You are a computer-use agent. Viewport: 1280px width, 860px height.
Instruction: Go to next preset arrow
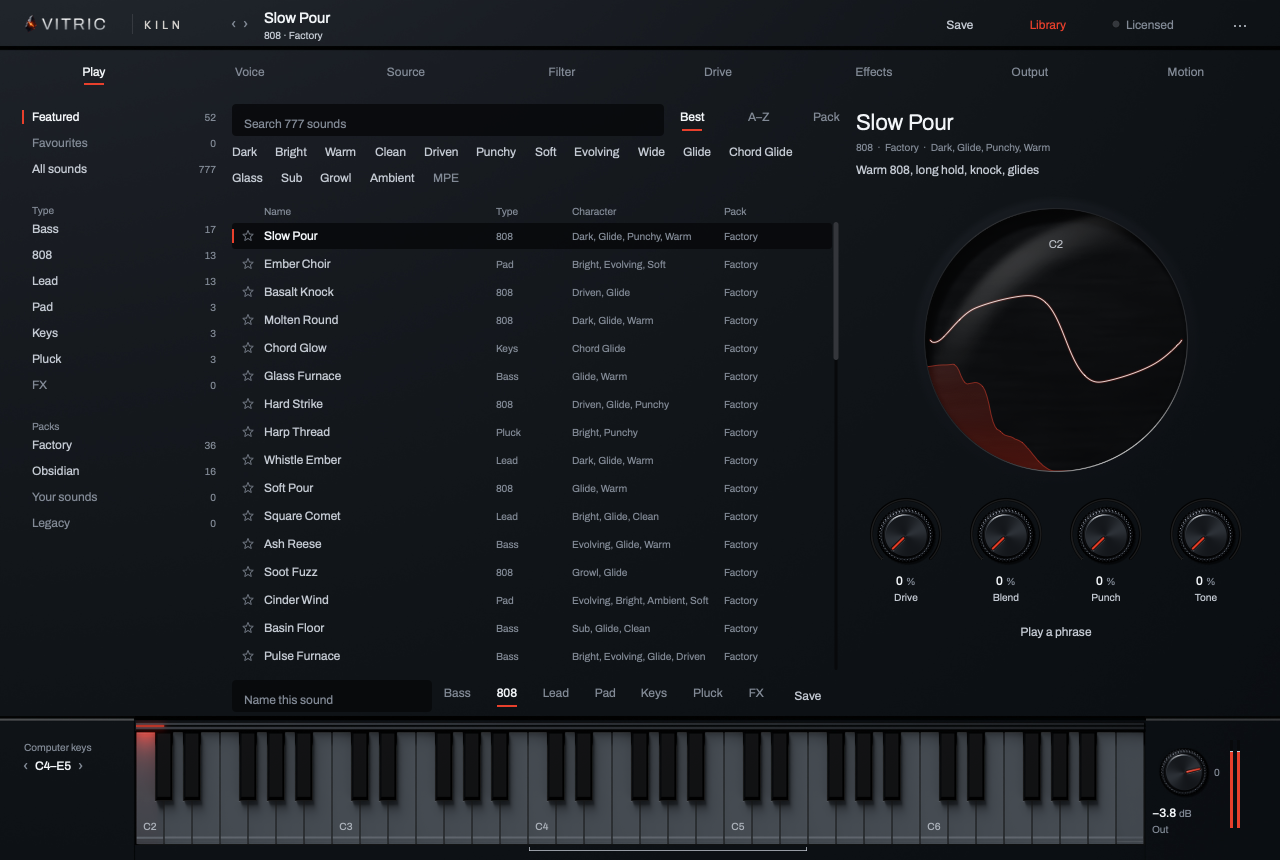(x=246, y=24)
